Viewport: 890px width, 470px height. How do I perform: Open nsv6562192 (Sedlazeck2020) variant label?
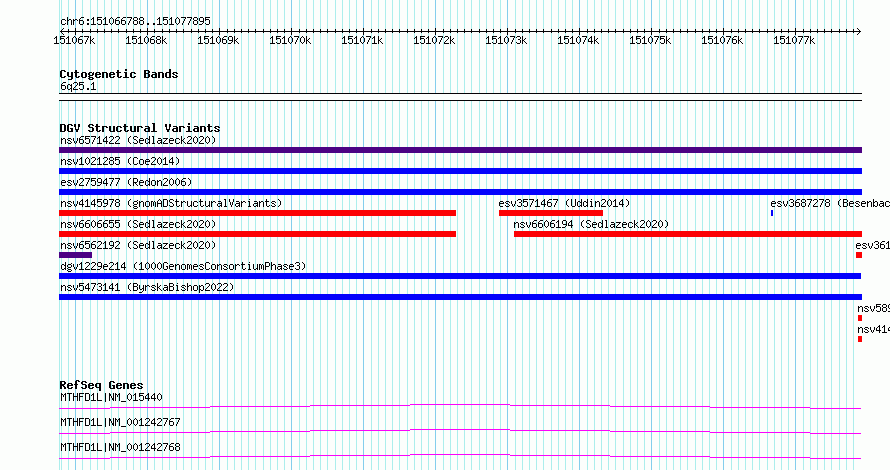pos(138,245)
